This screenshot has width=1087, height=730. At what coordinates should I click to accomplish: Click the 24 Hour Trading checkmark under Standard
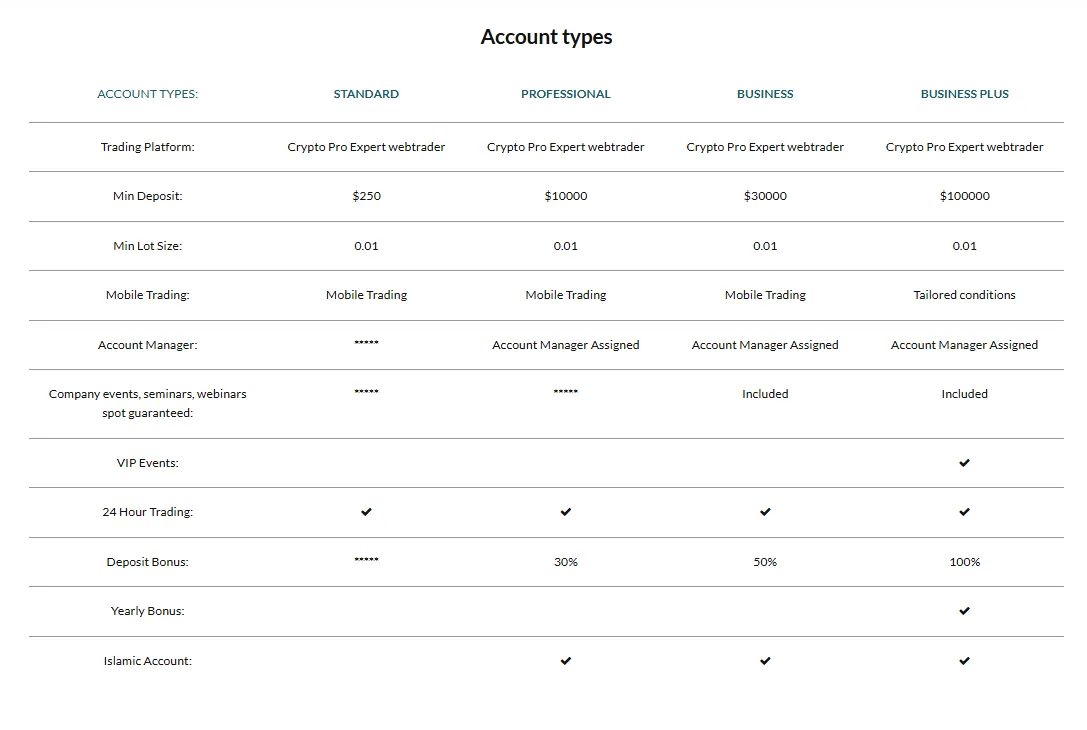[366, 512]
